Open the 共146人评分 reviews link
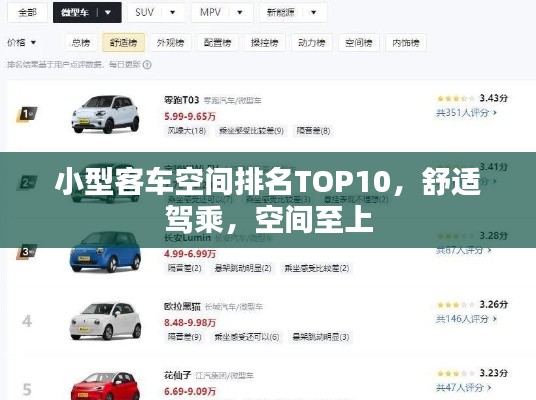 (466, 319)
